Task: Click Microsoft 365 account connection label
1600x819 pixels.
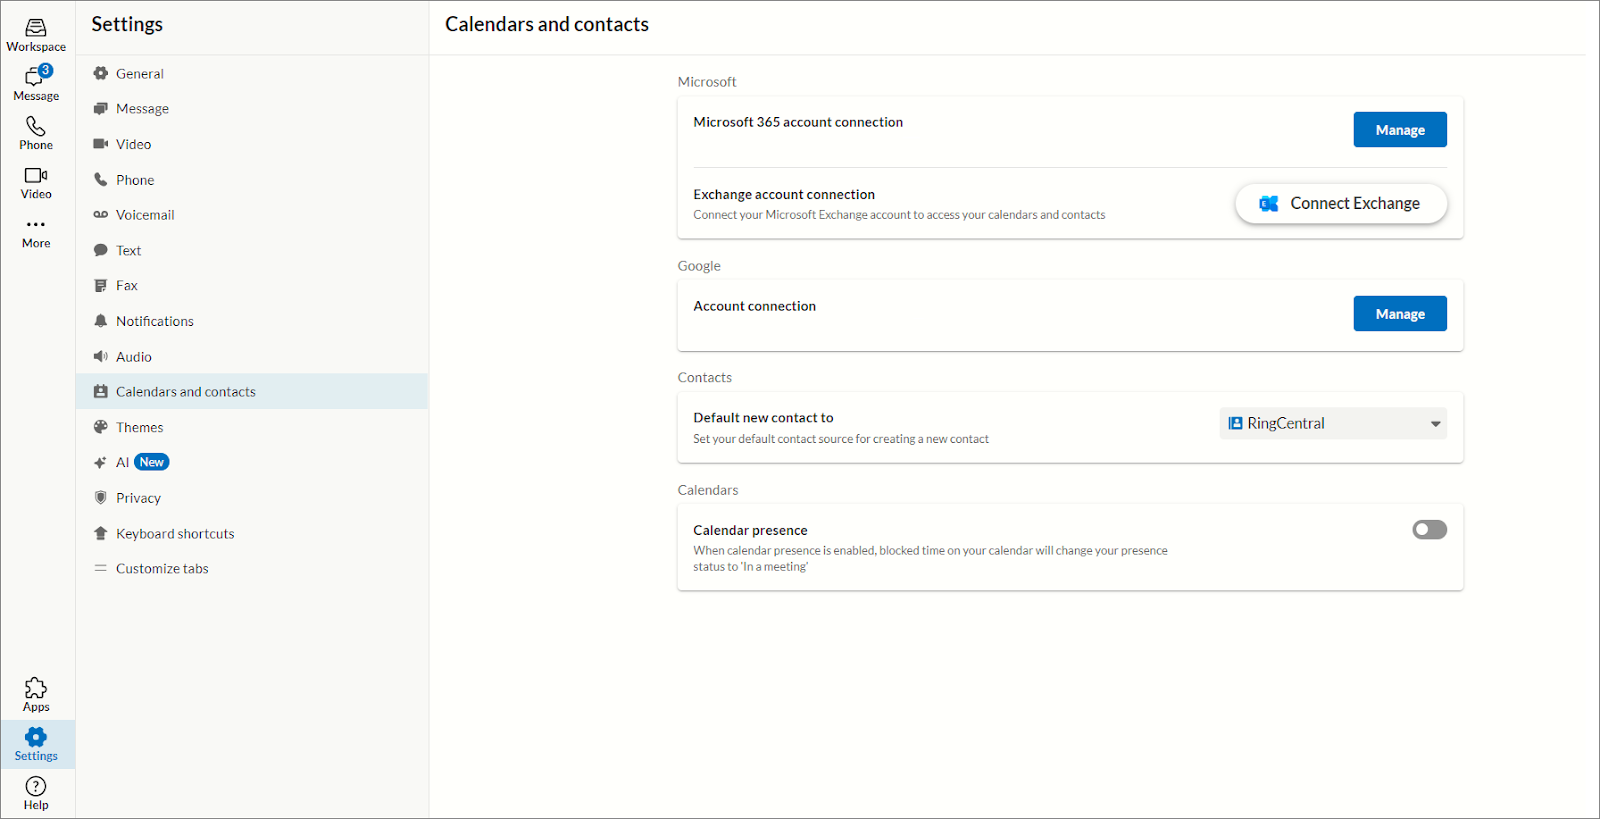Action: click(798, 122)
